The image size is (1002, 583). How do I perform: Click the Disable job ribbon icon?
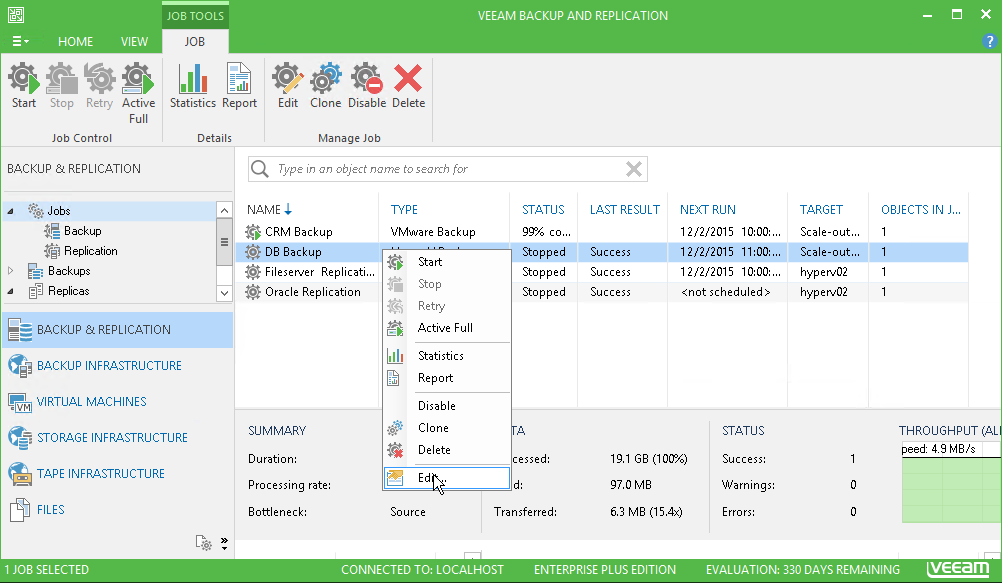367,86
